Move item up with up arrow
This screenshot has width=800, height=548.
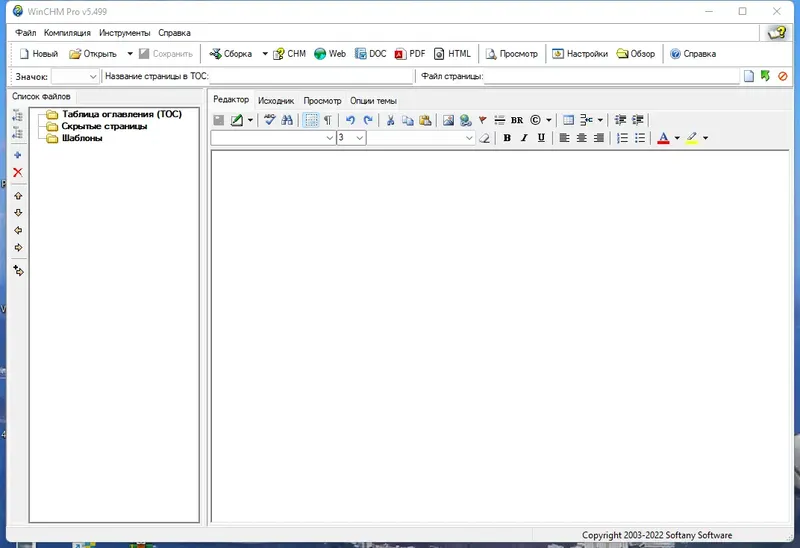coord(18,196)
